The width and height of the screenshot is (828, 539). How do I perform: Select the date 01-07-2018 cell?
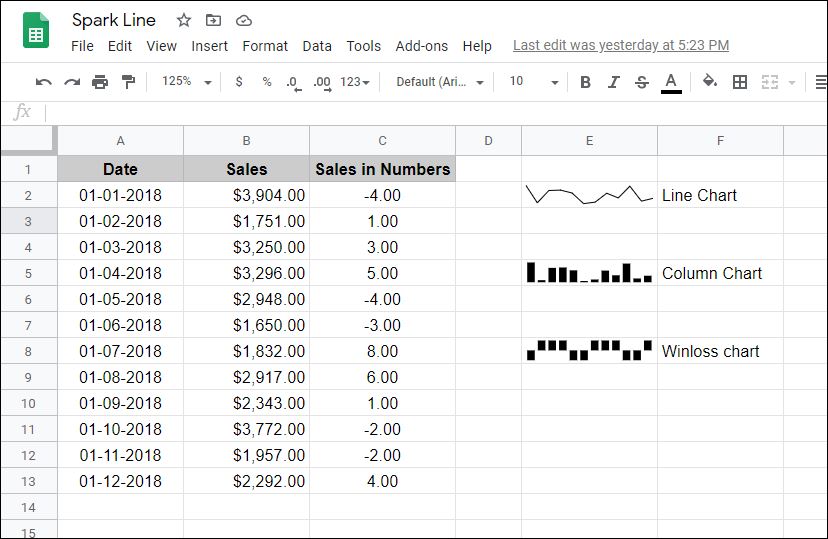[x=120, y=351]
